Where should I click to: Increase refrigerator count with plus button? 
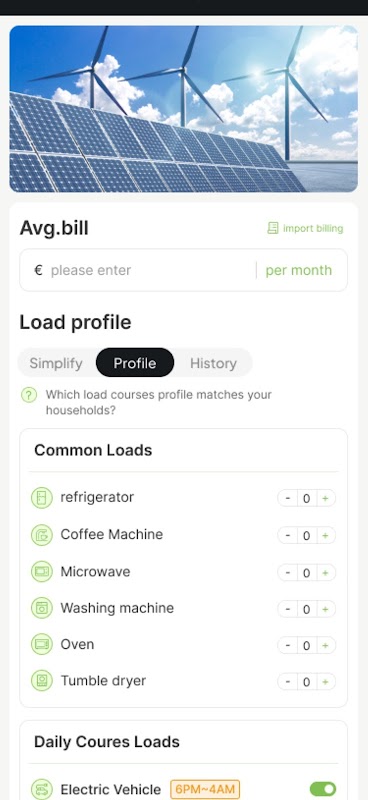[x=325, y=498]
